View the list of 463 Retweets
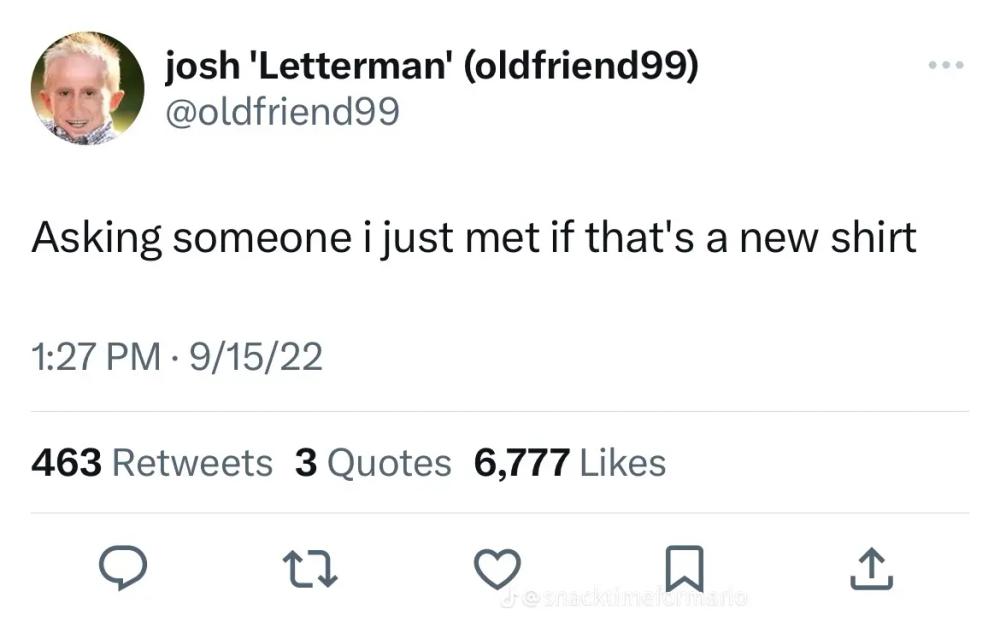 click(152, 463)
